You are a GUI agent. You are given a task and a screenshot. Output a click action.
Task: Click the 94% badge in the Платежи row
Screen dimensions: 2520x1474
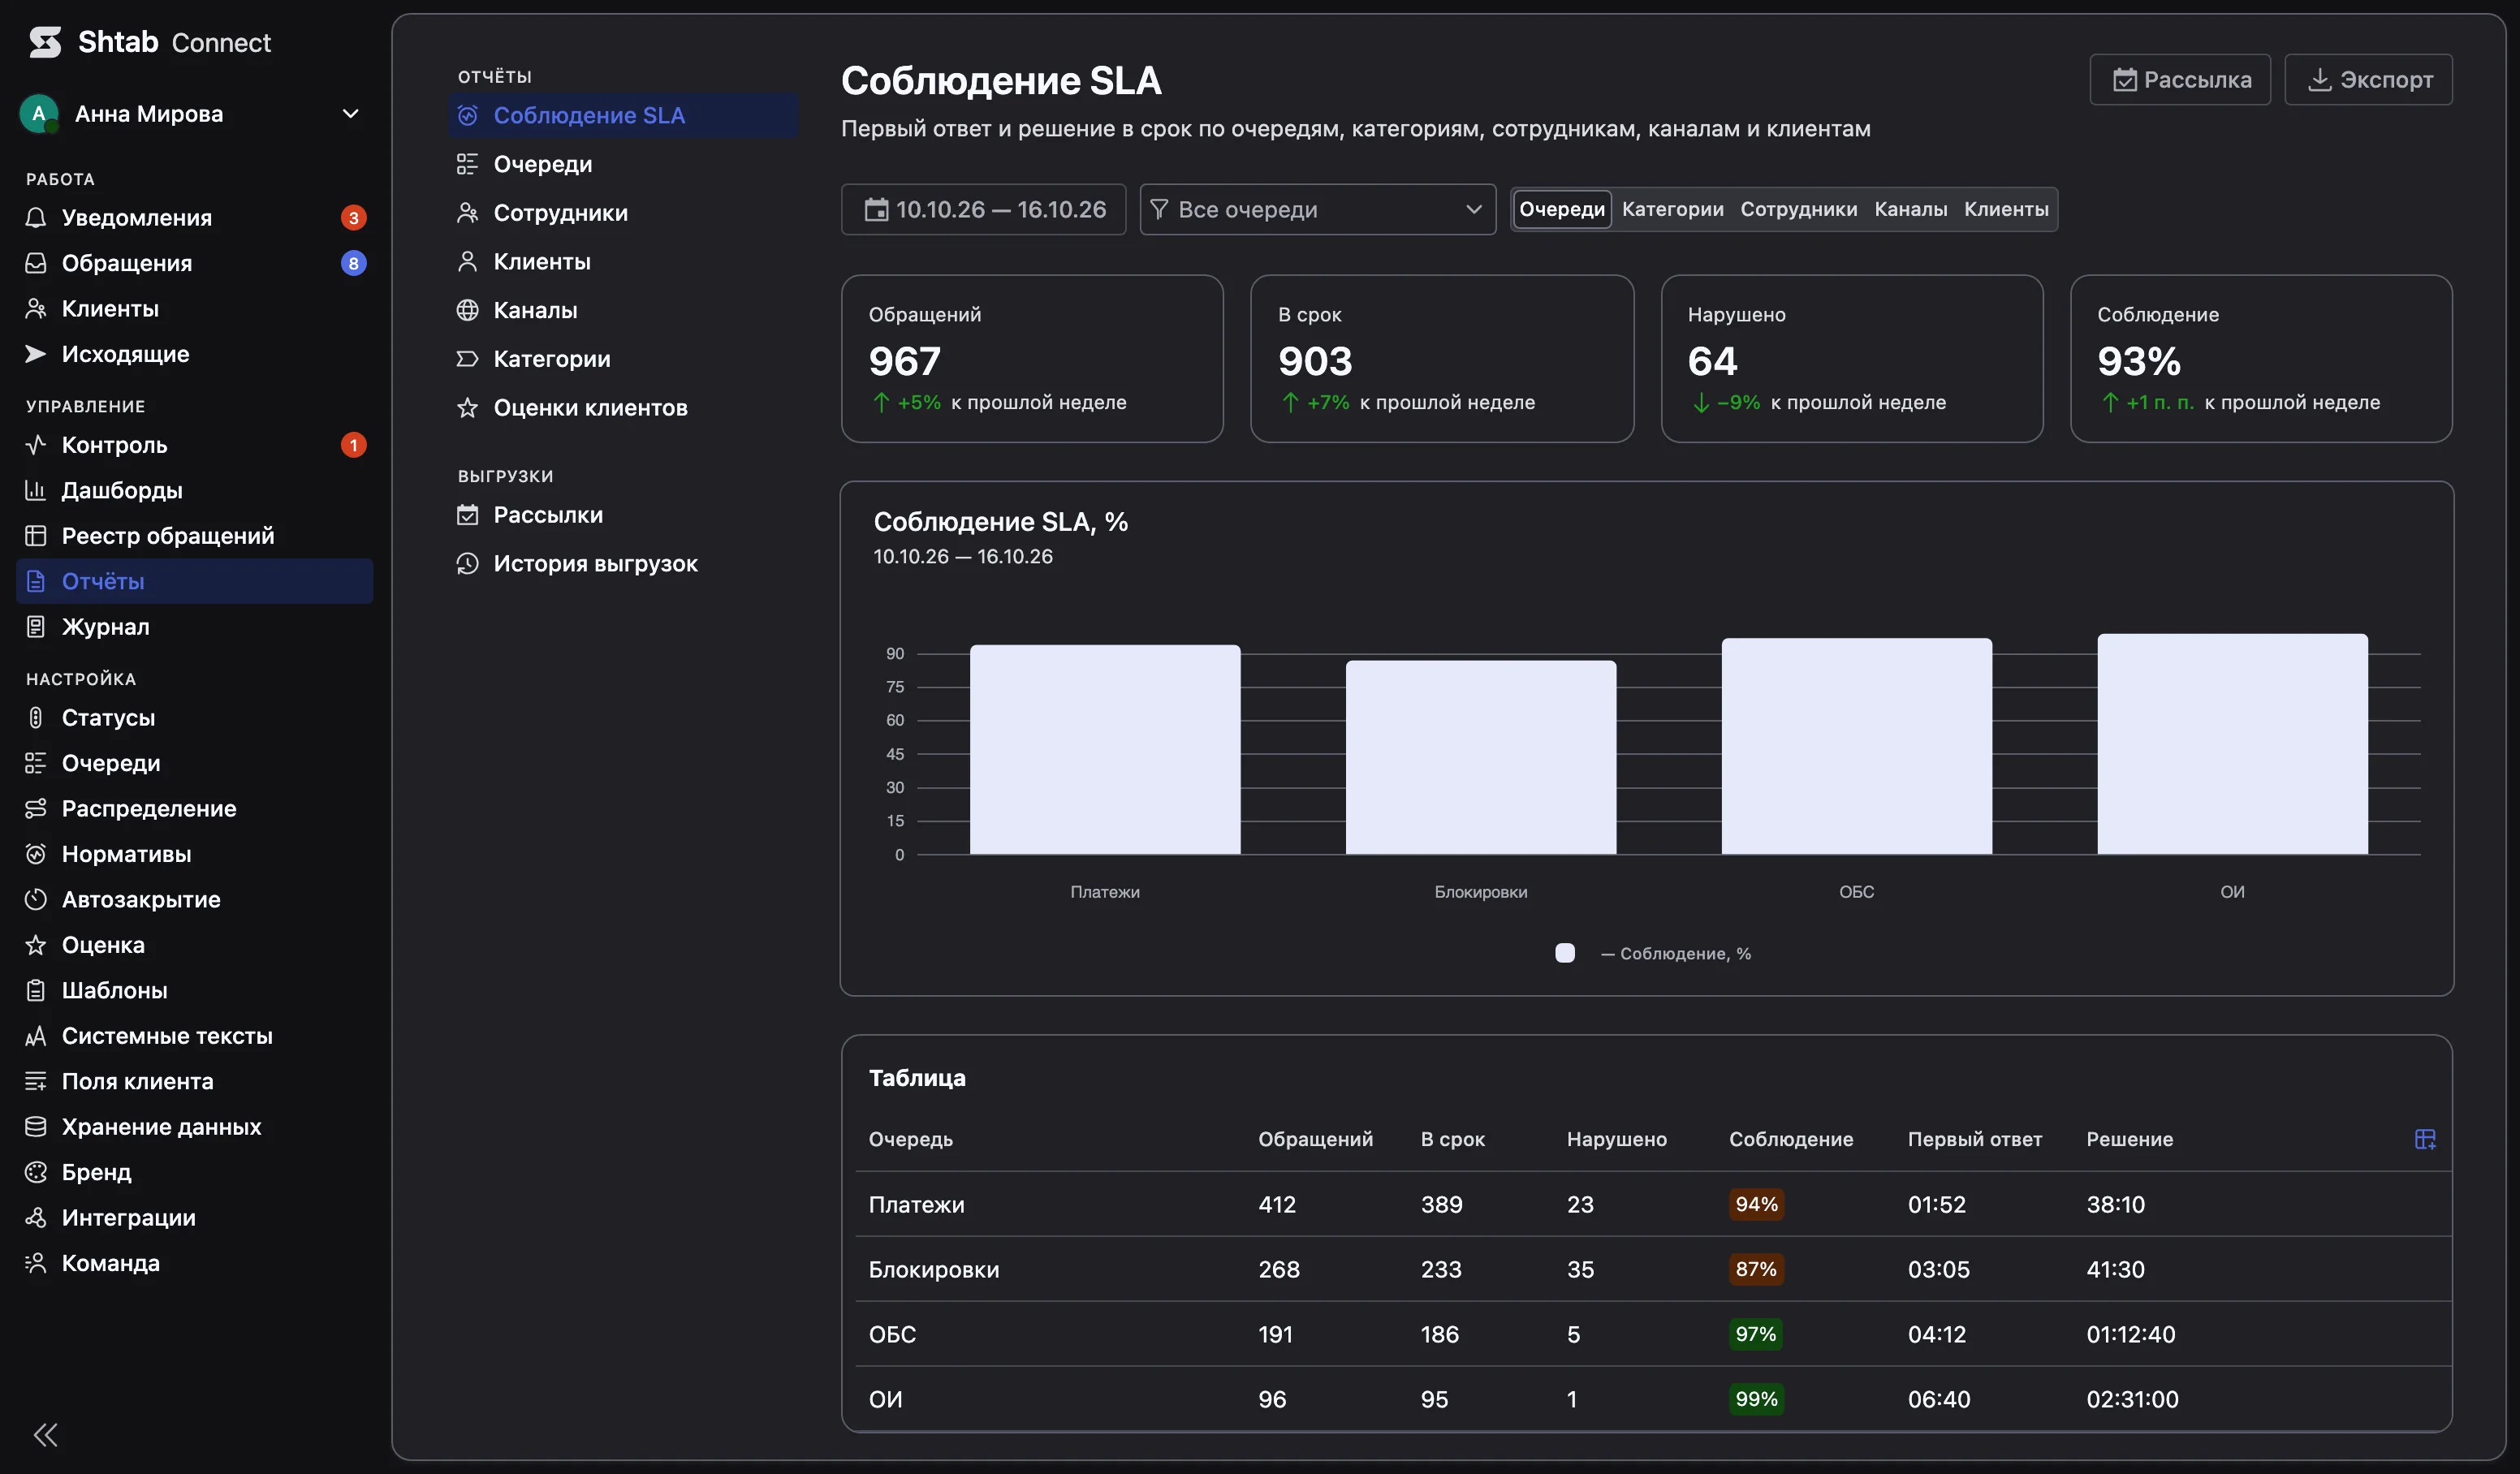(x=1756, y=1204)
